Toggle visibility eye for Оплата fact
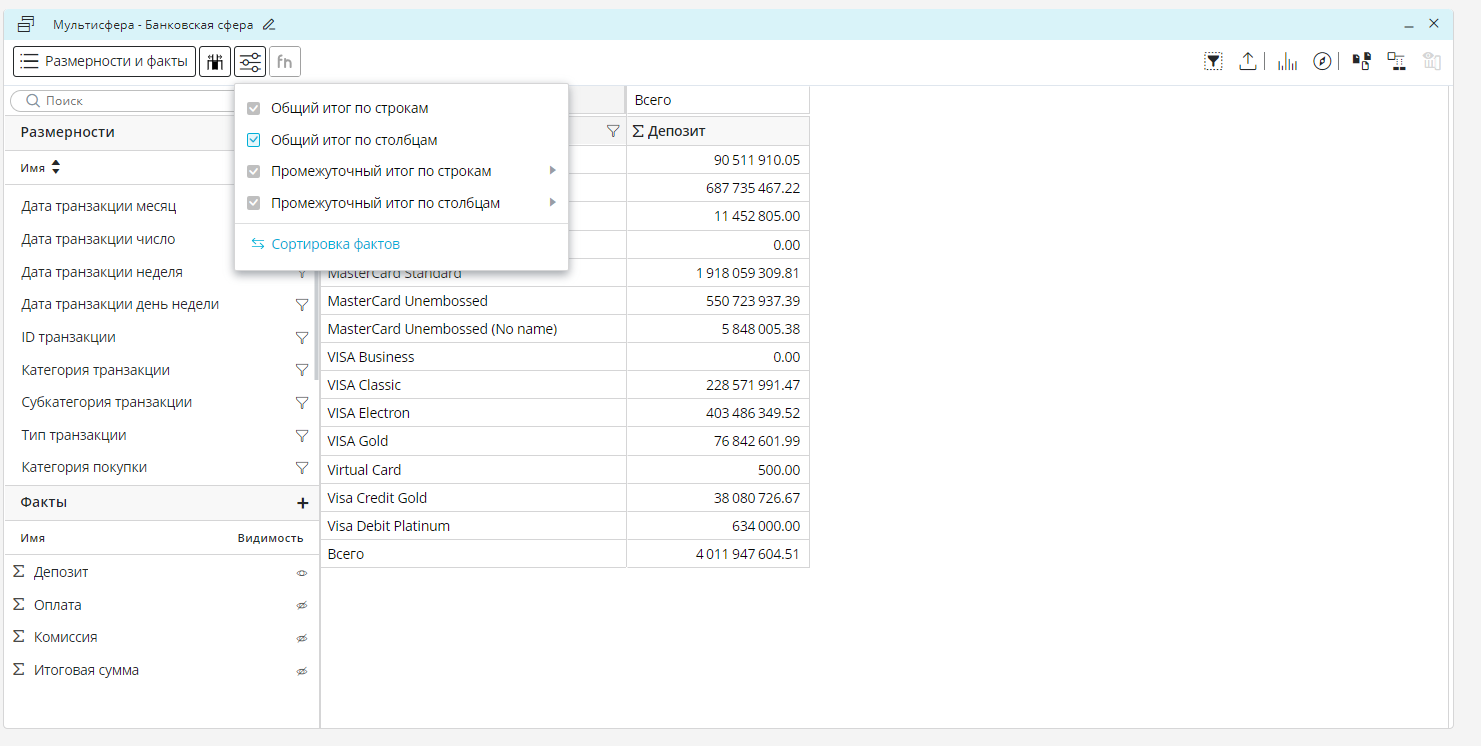The width and height of the screenshot is (1481, 746). point(301,606)
